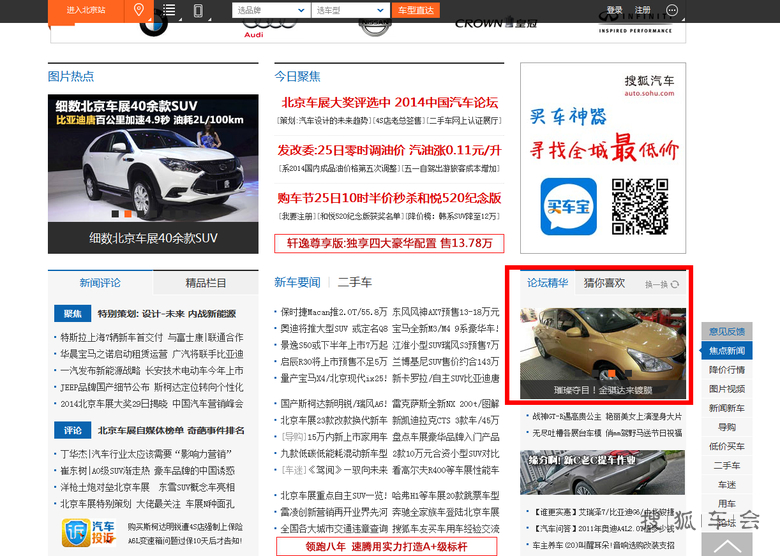Open the 选车型 model dropdown

coord(346,10)
